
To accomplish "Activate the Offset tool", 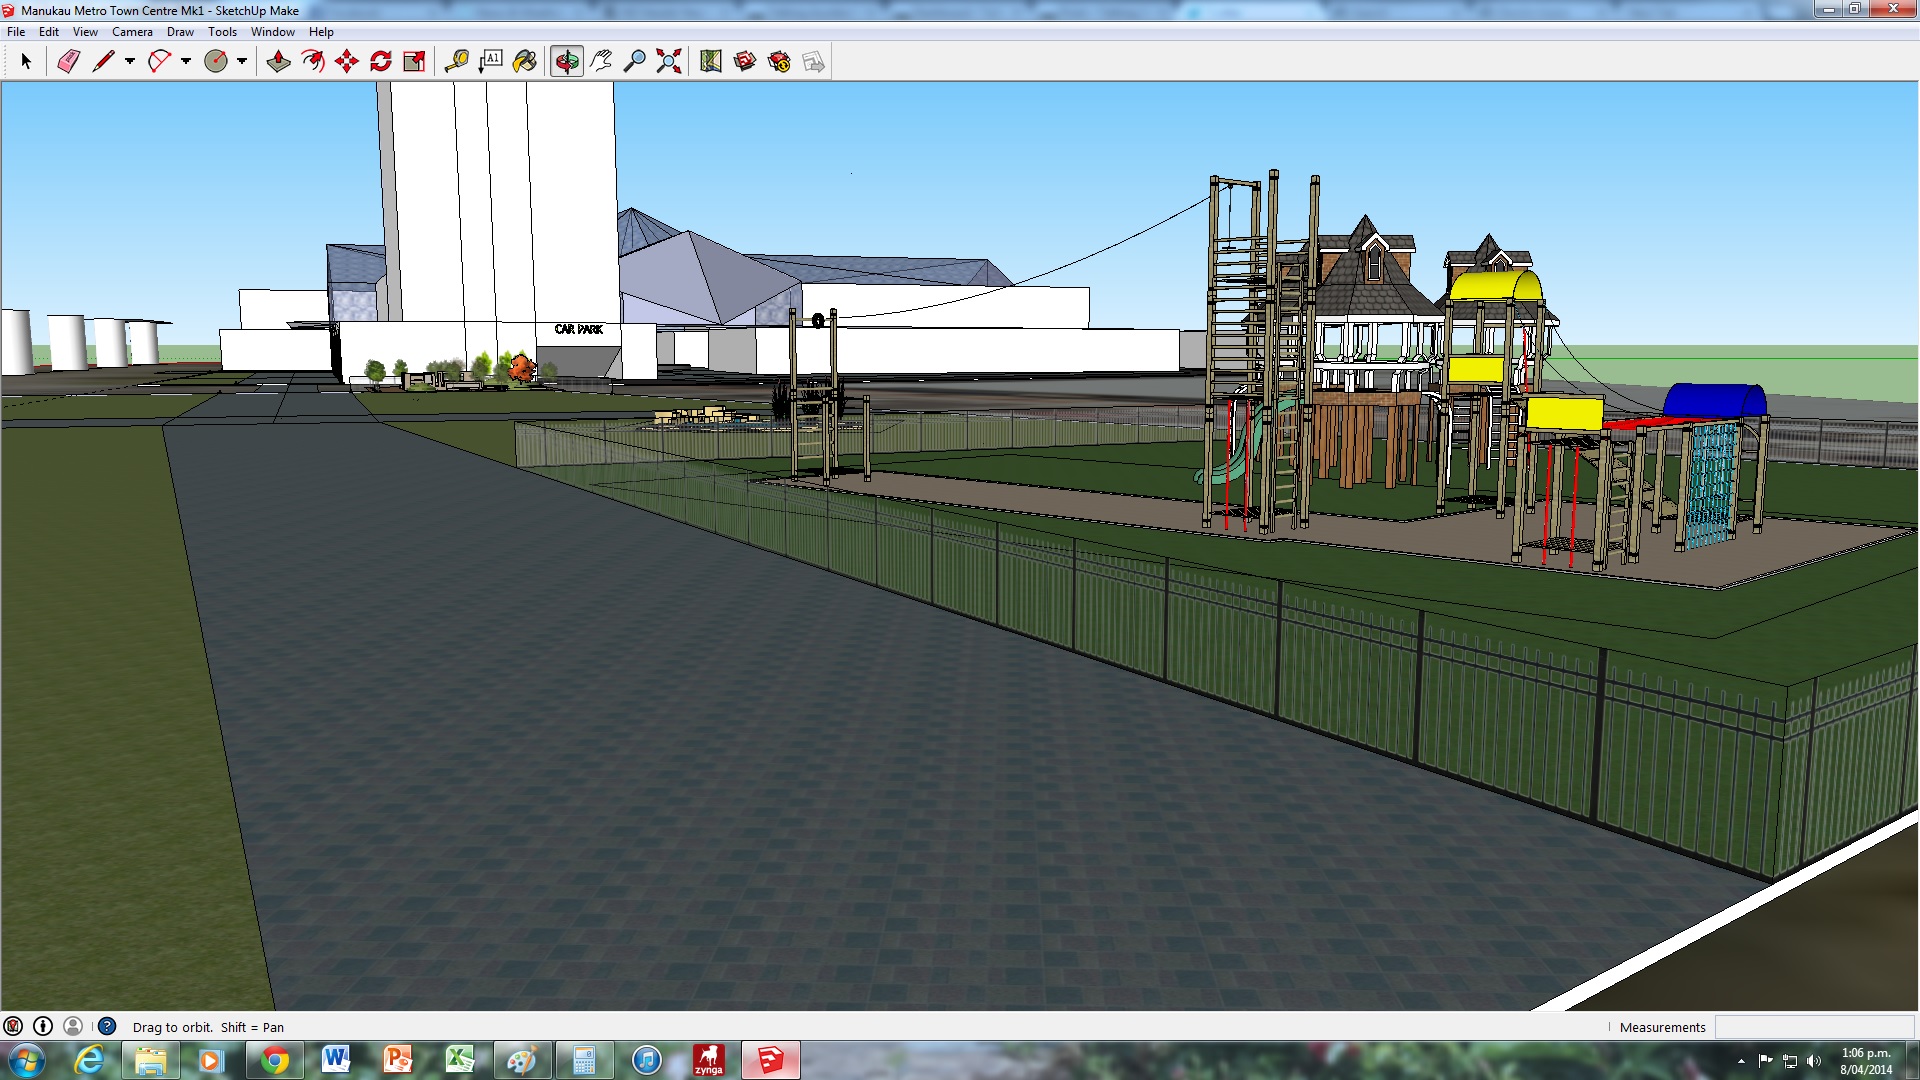I will click(312, 62).
